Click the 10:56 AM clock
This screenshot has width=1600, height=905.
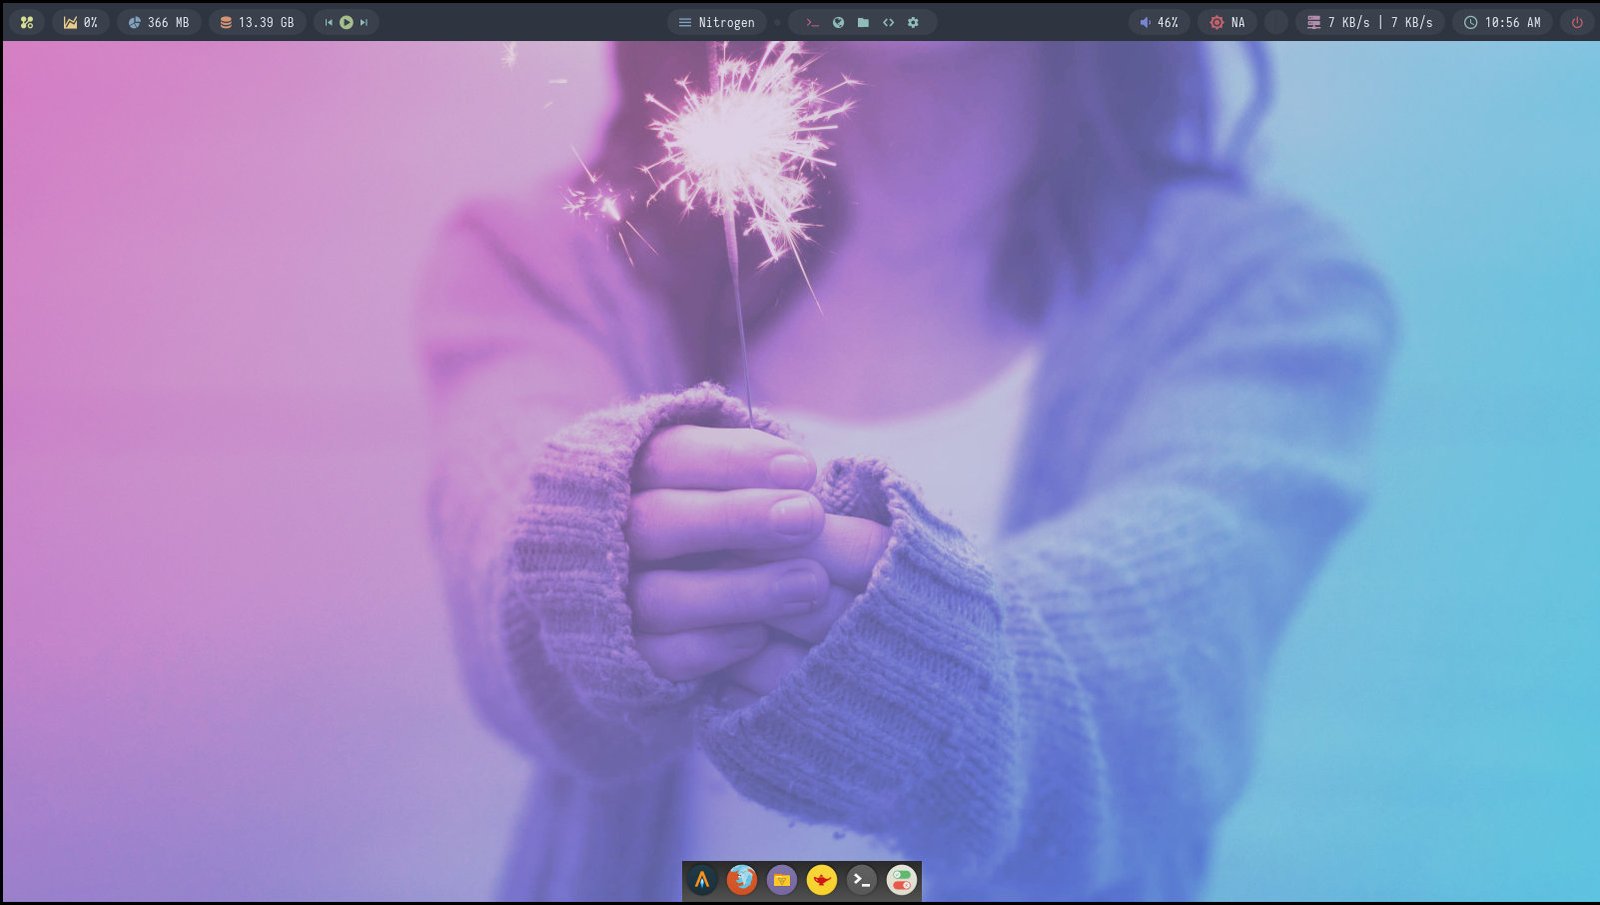pos(1502,22)
